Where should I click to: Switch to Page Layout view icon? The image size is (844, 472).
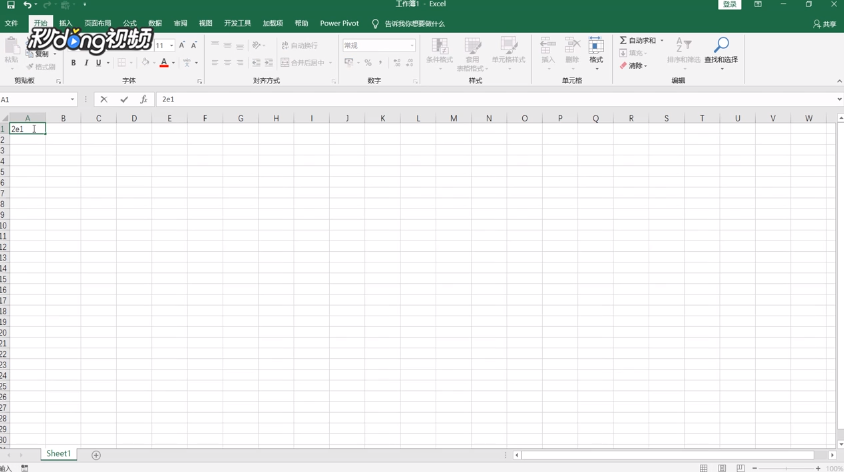[x=722, y=468]
